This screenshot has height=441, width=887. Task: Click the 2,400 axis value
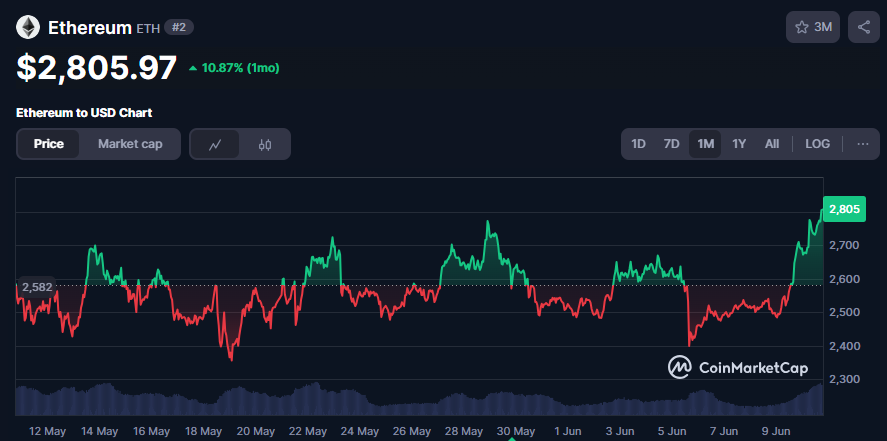844,346
